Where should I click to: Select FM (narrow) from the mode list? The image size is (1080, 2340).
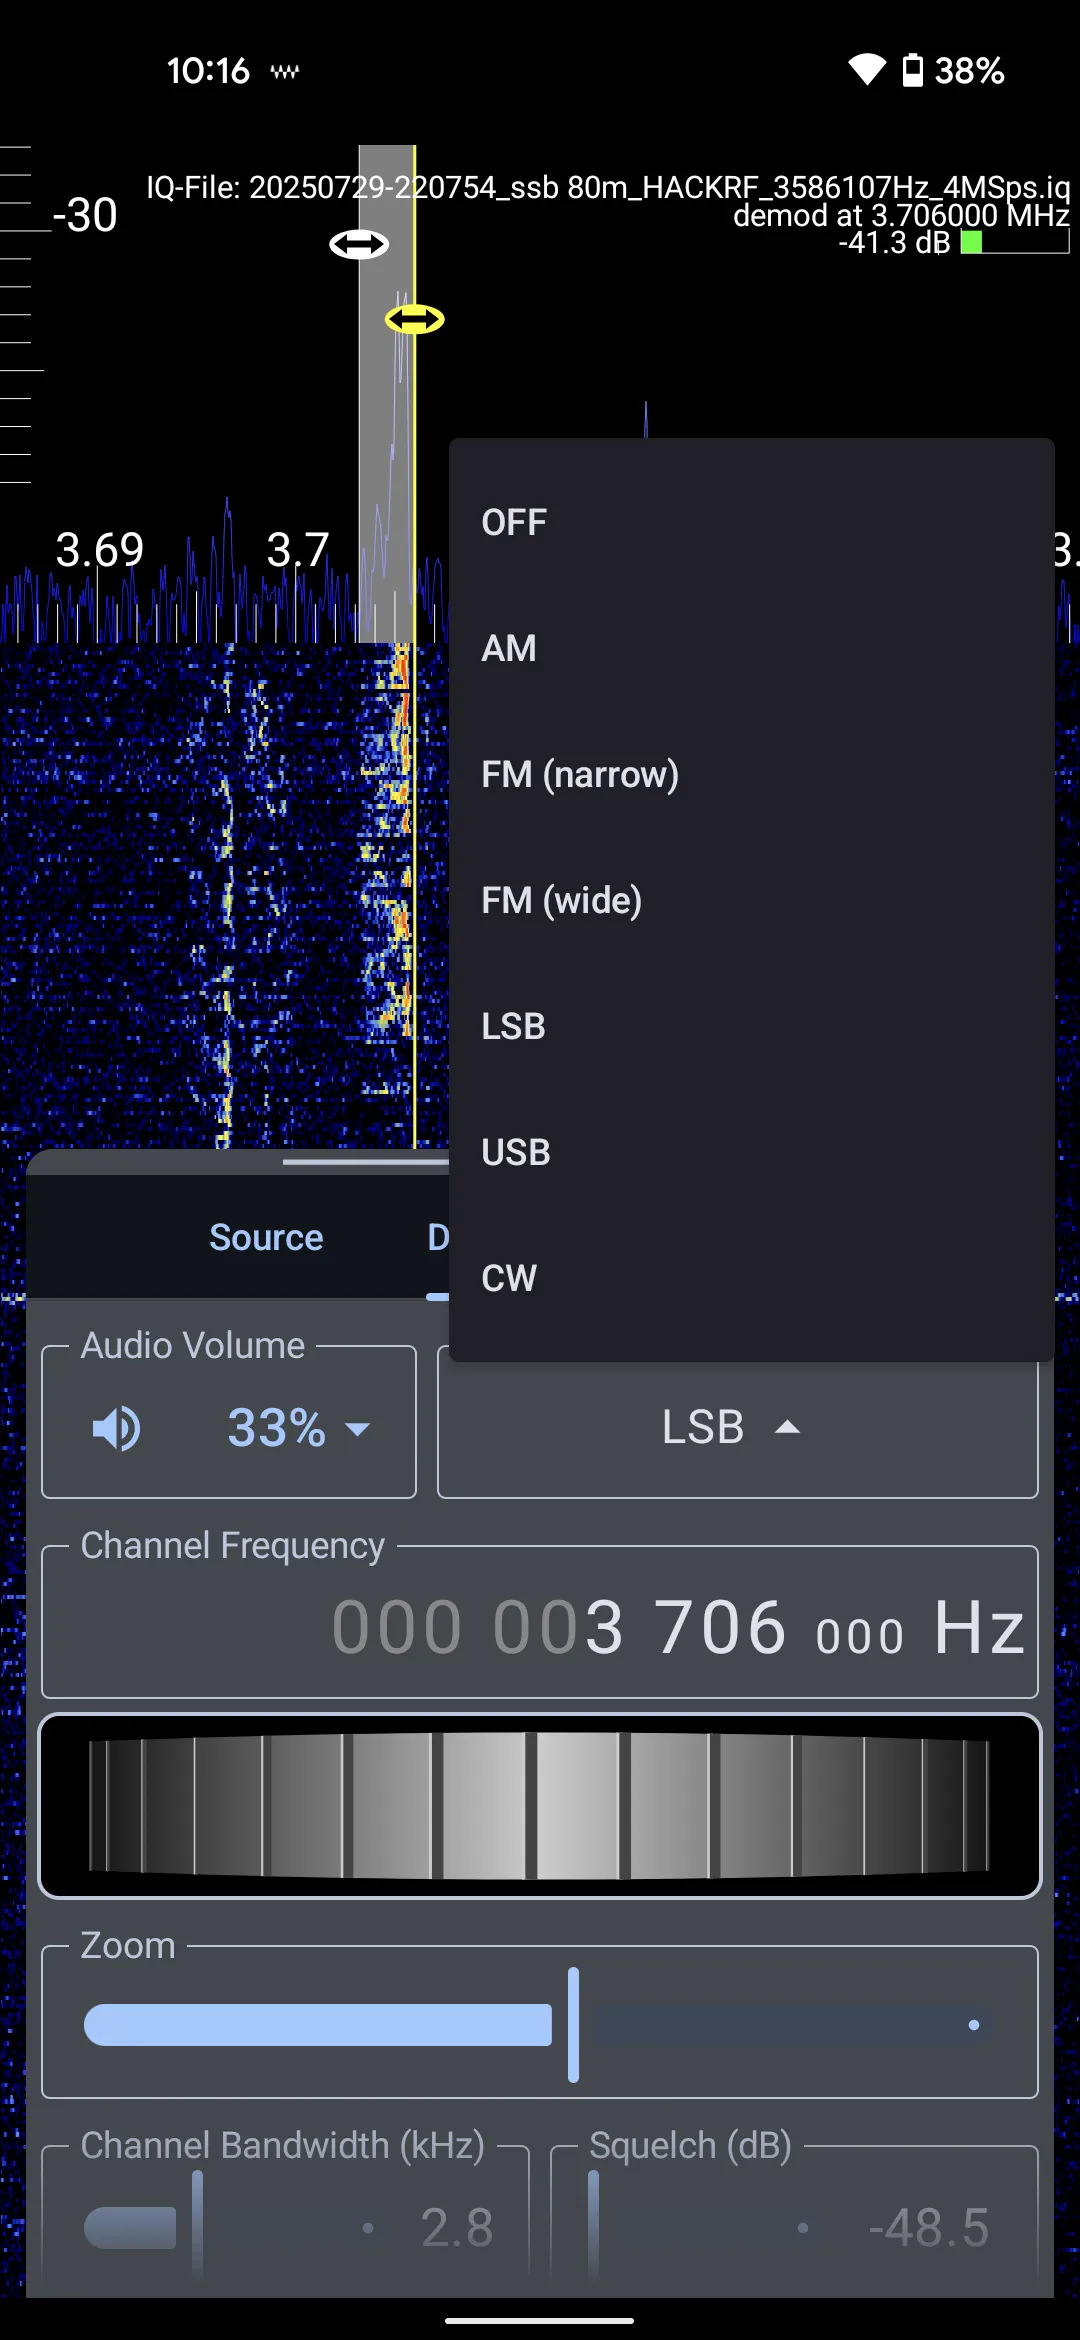580,774
